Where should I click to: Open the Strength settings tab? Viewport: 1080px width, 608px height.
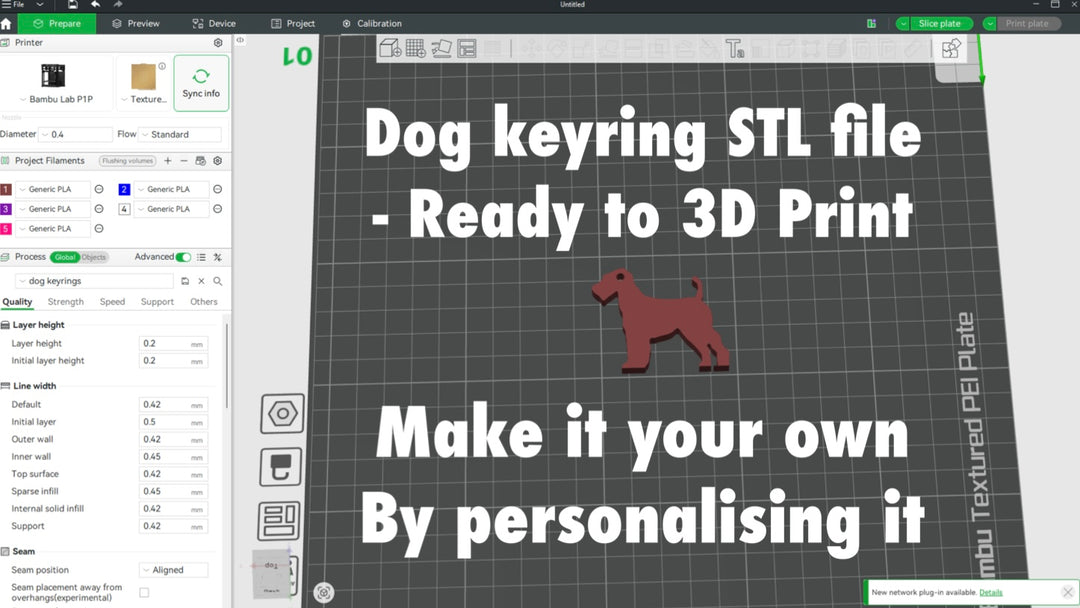coord(65,301)
